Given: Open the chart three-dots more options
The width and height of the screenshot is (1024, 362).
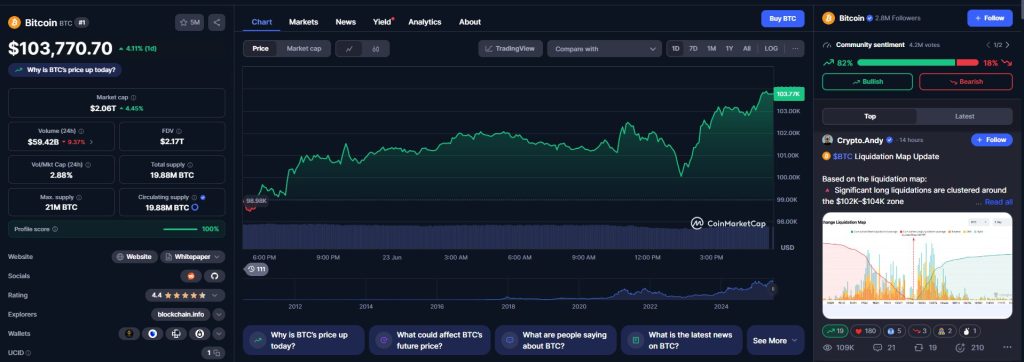Looking at the screenshot, I should pos(795,48).
